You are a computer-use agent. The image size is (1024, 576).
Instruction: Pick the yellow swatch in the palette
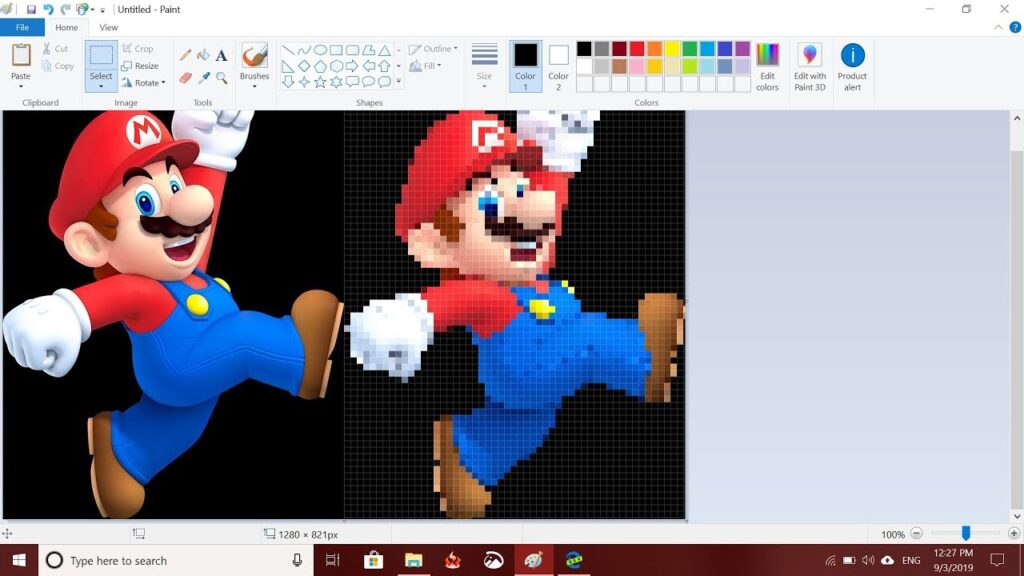pos(672,49)
